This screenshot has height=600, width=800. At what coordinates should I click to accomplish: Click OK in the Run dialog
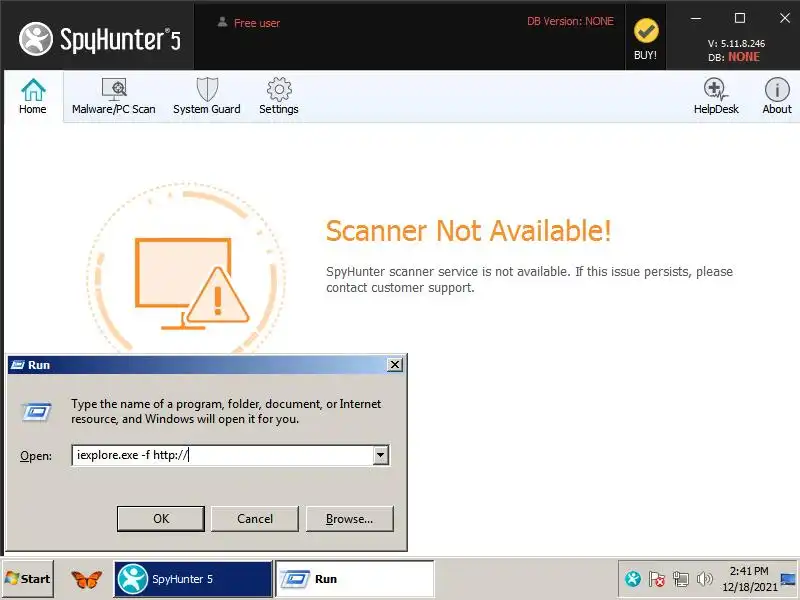pos(161,519)
